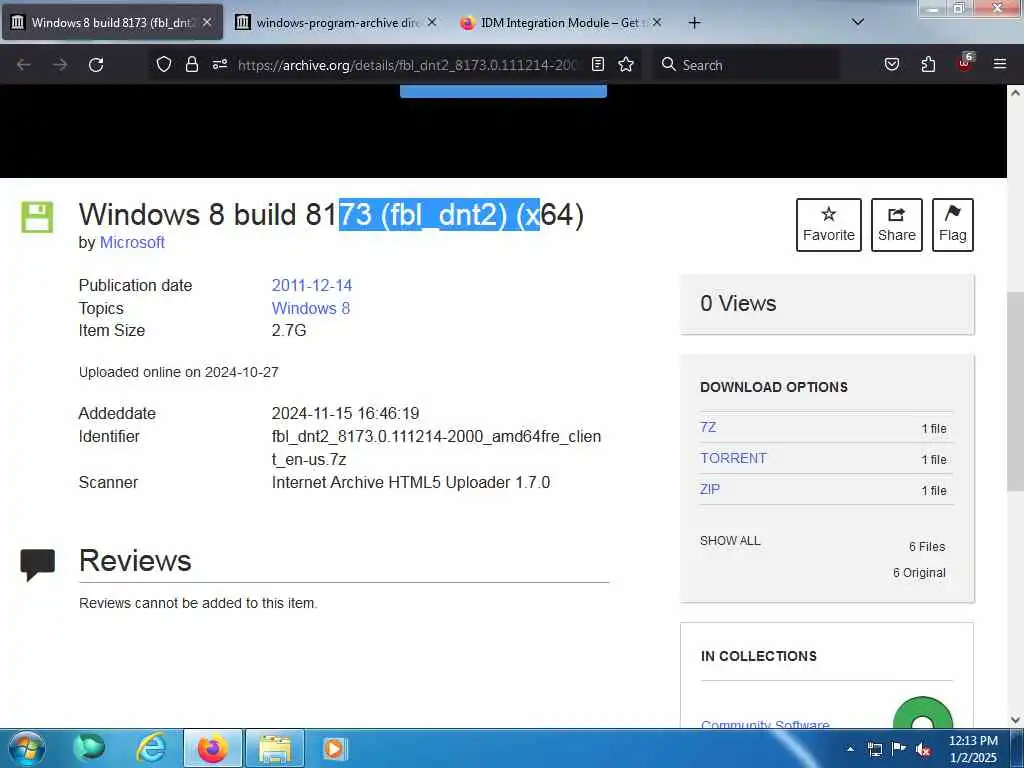
Task: Click the Windows 8 build 8173 title heading
Action: [331, 214]
